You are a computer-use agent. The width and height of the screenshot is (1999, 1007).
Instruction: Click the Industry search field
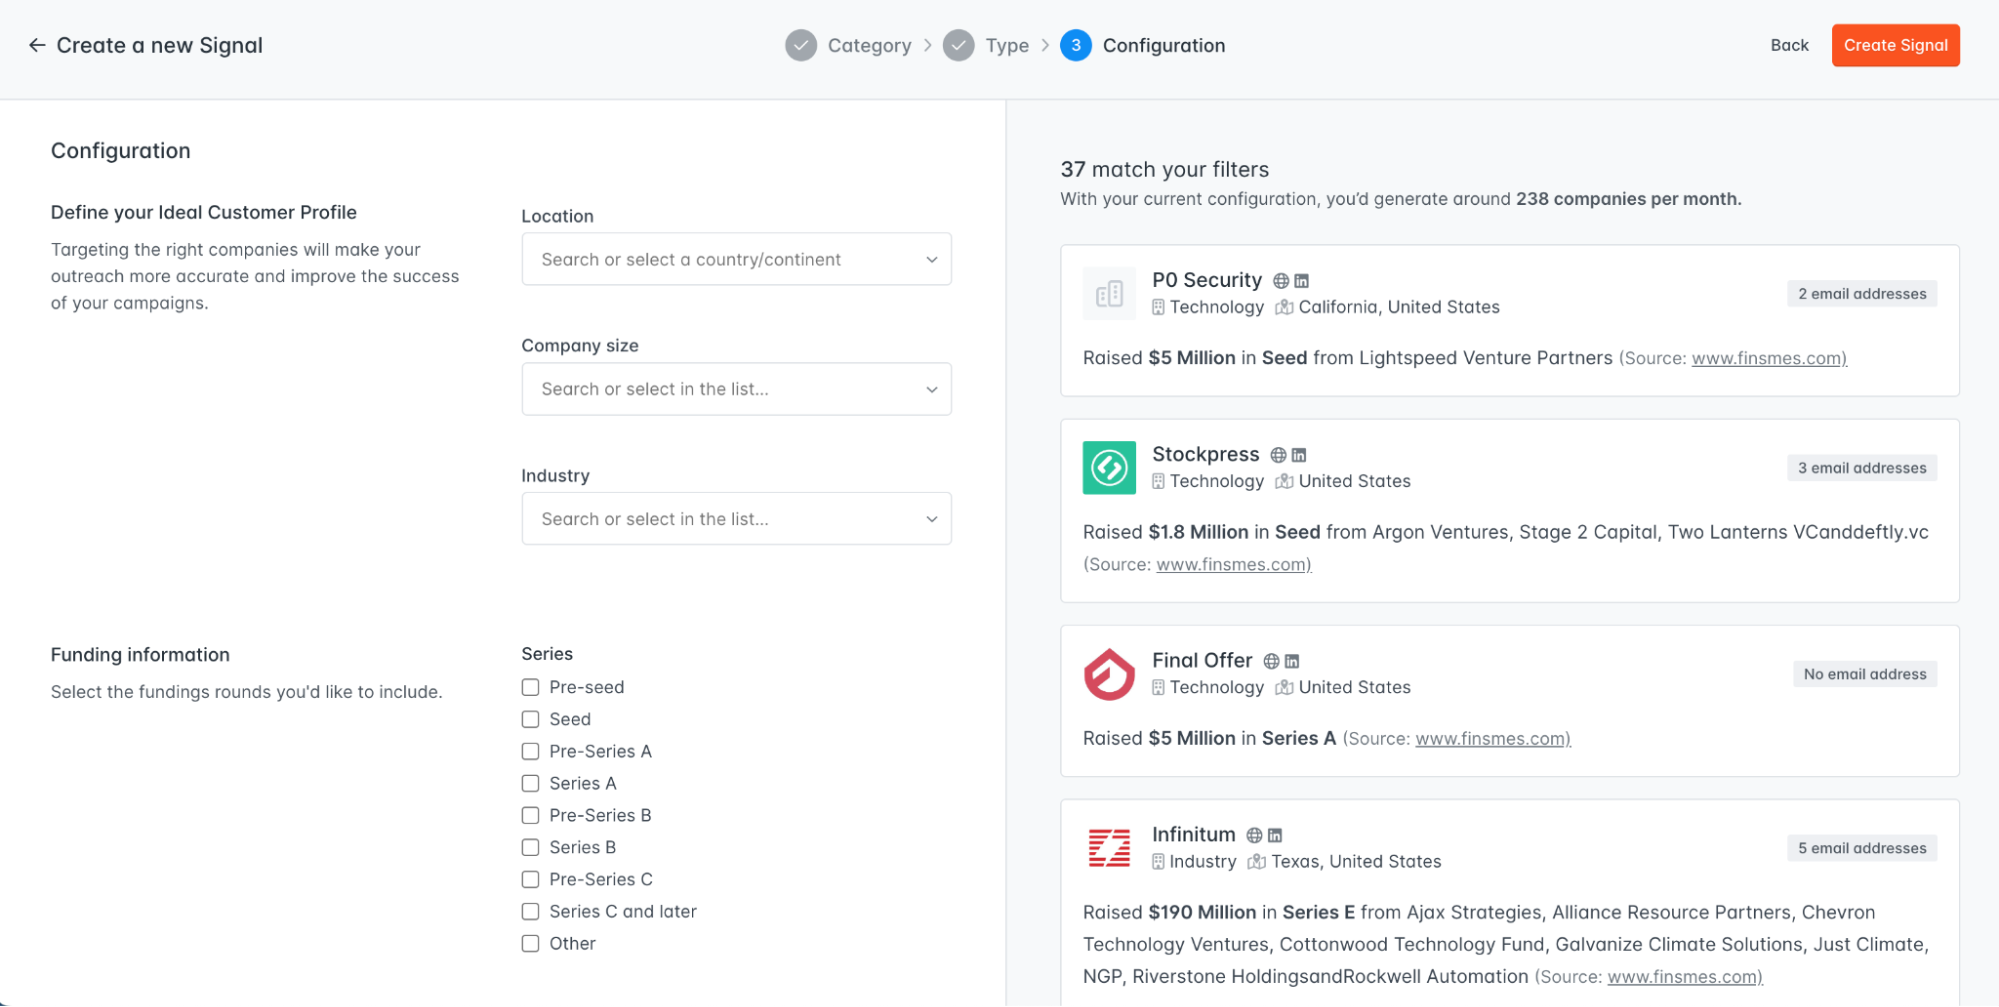tap(736, 518)
